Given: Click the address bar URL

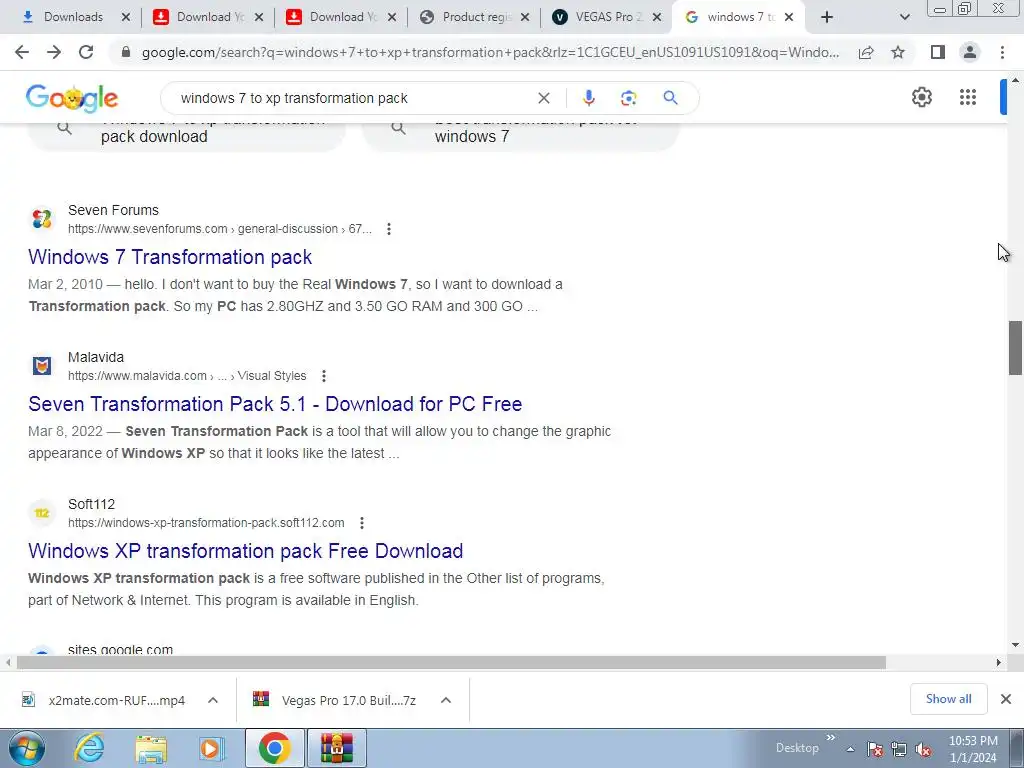Looking at the screenshot, I should (x=490, y=52).
